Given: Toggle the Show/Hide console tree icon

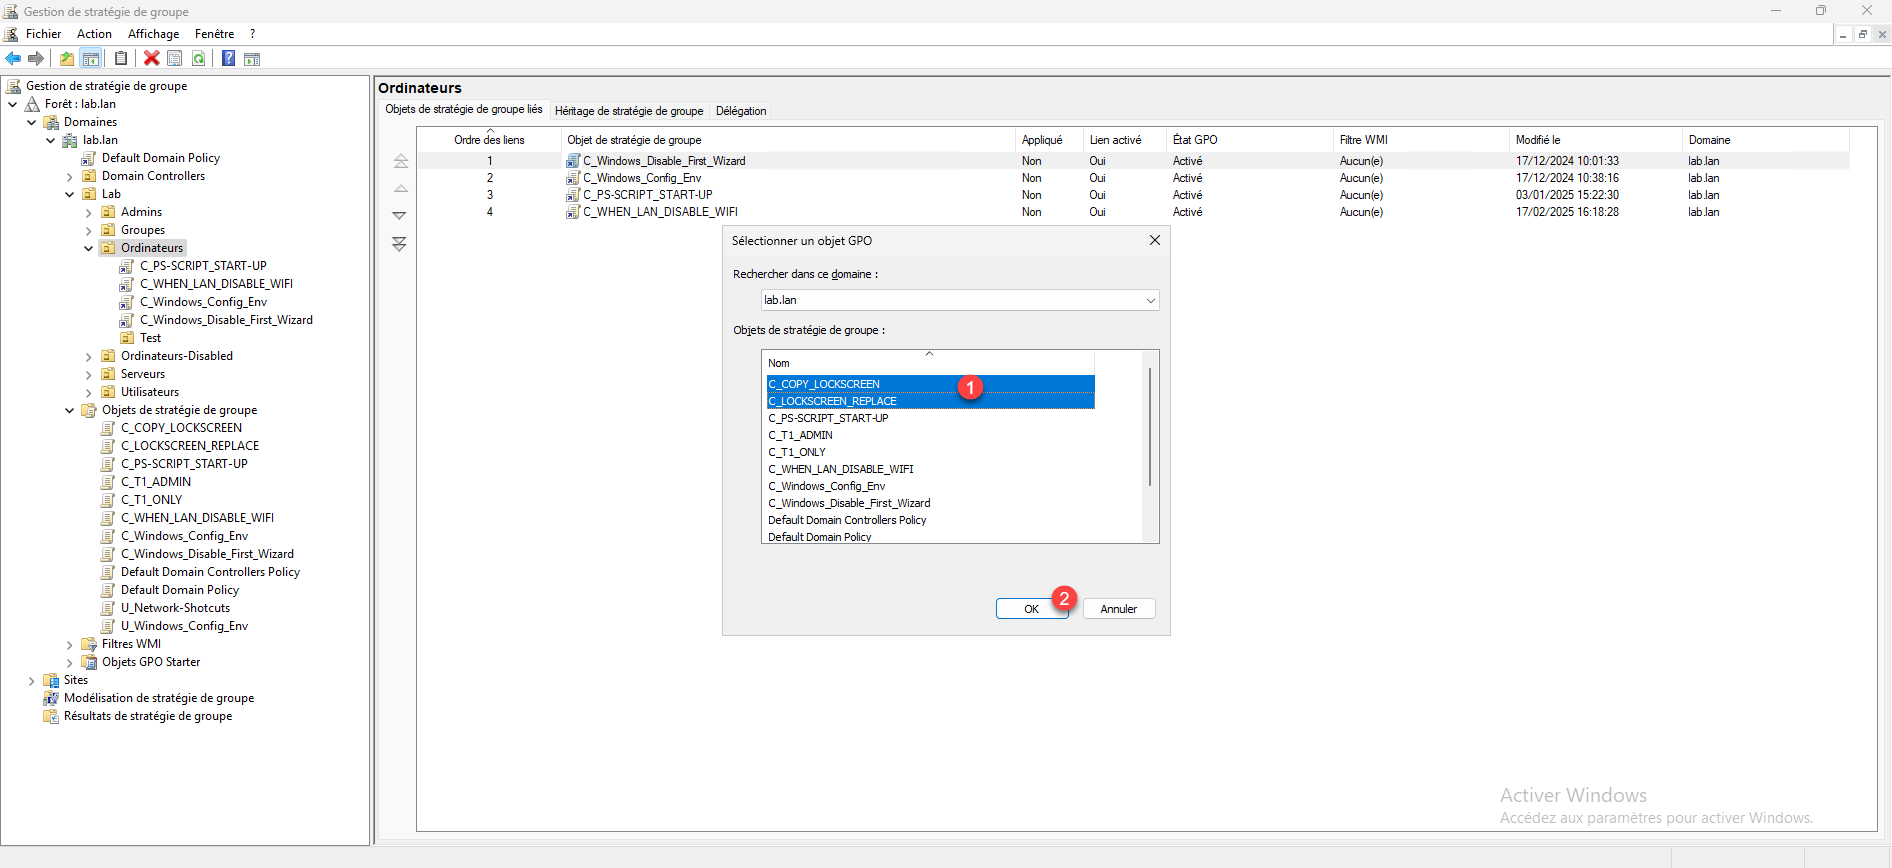Looking at the screenshot, I should (91, 59).
